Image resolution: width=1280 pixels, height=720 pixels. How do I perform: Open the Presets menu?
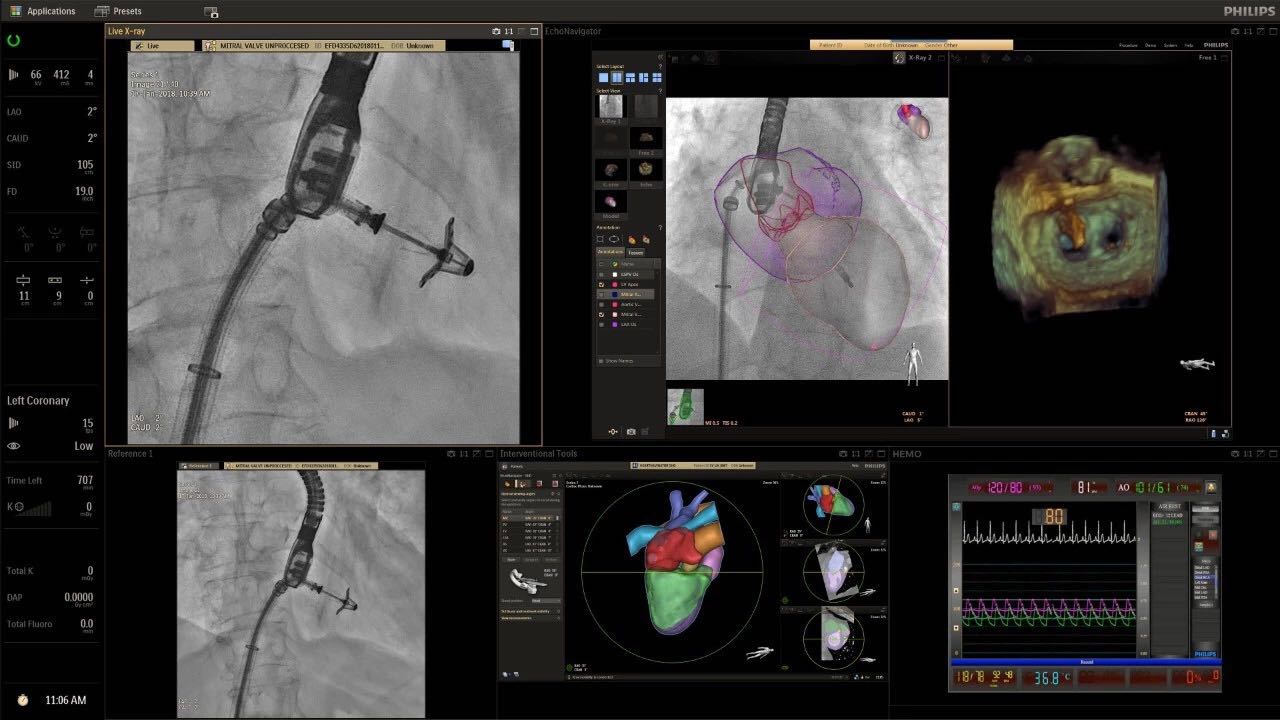pos(118,11)
